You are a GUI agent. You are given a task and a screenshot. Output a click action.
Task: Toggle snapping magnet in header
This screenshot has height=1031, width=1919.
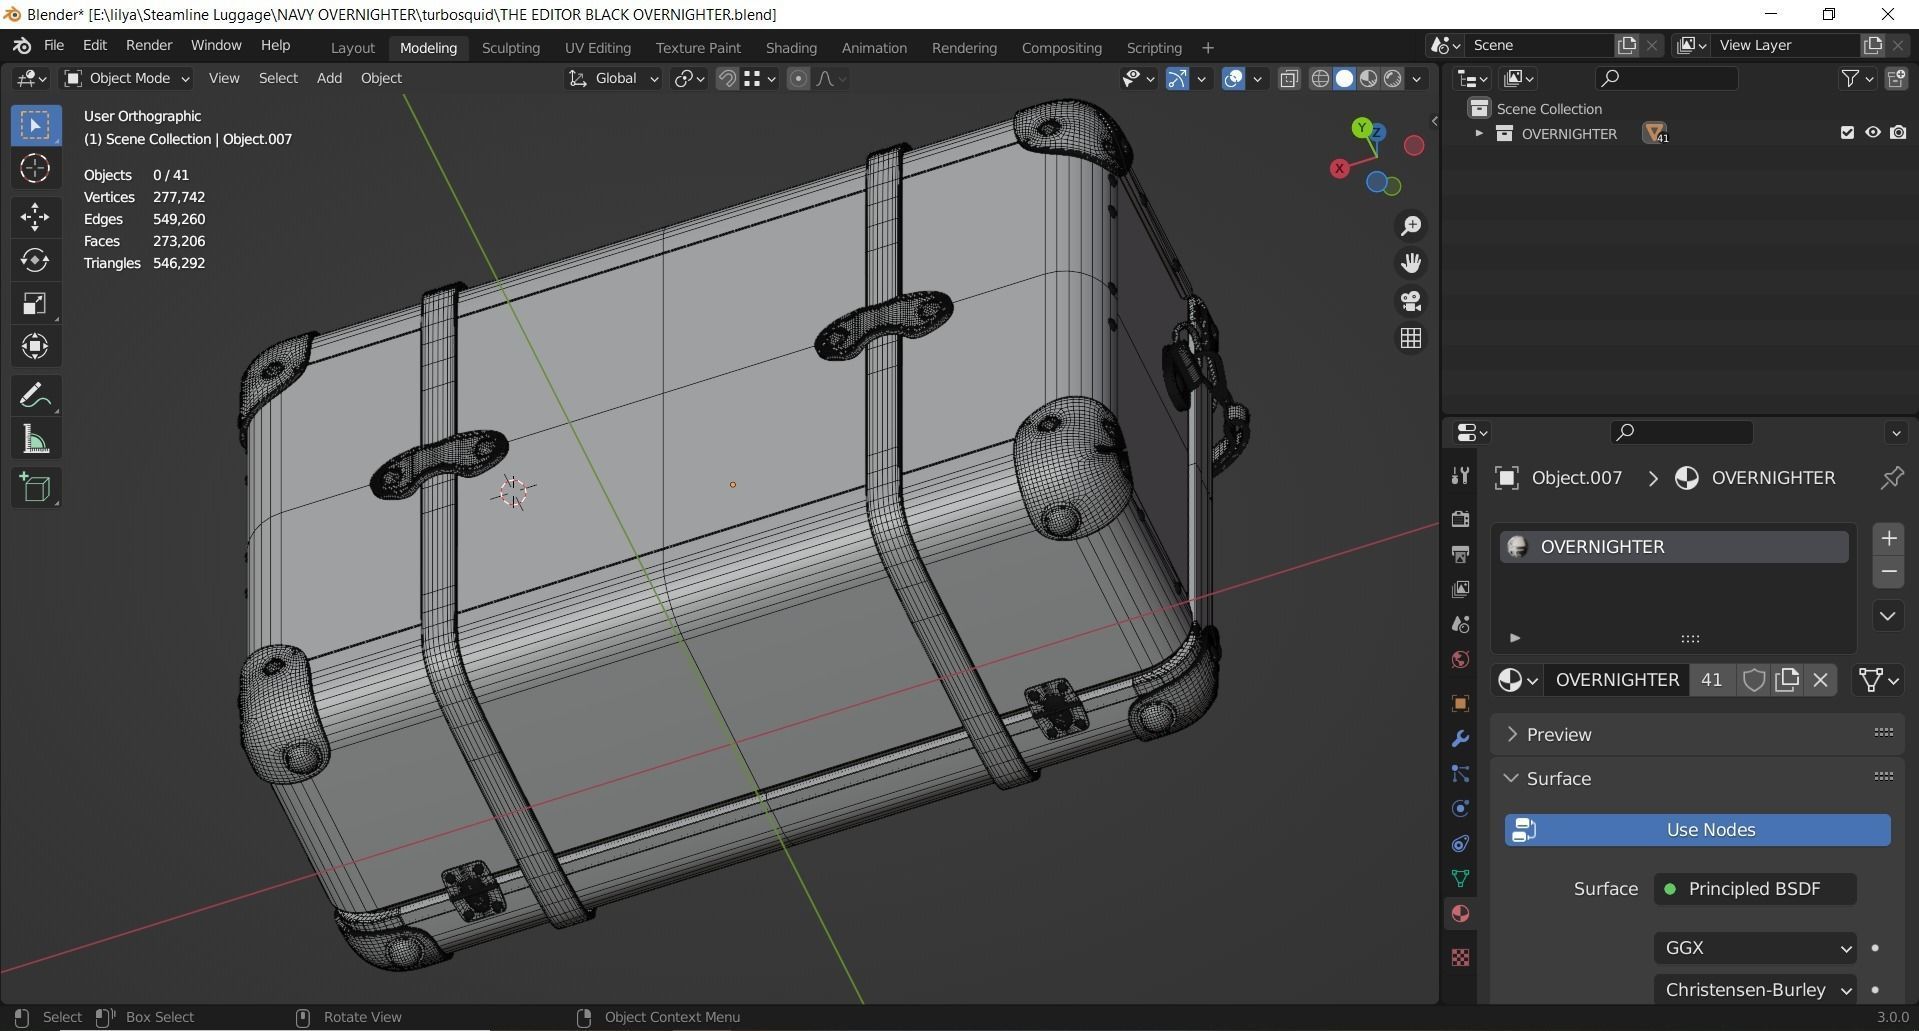727,78
